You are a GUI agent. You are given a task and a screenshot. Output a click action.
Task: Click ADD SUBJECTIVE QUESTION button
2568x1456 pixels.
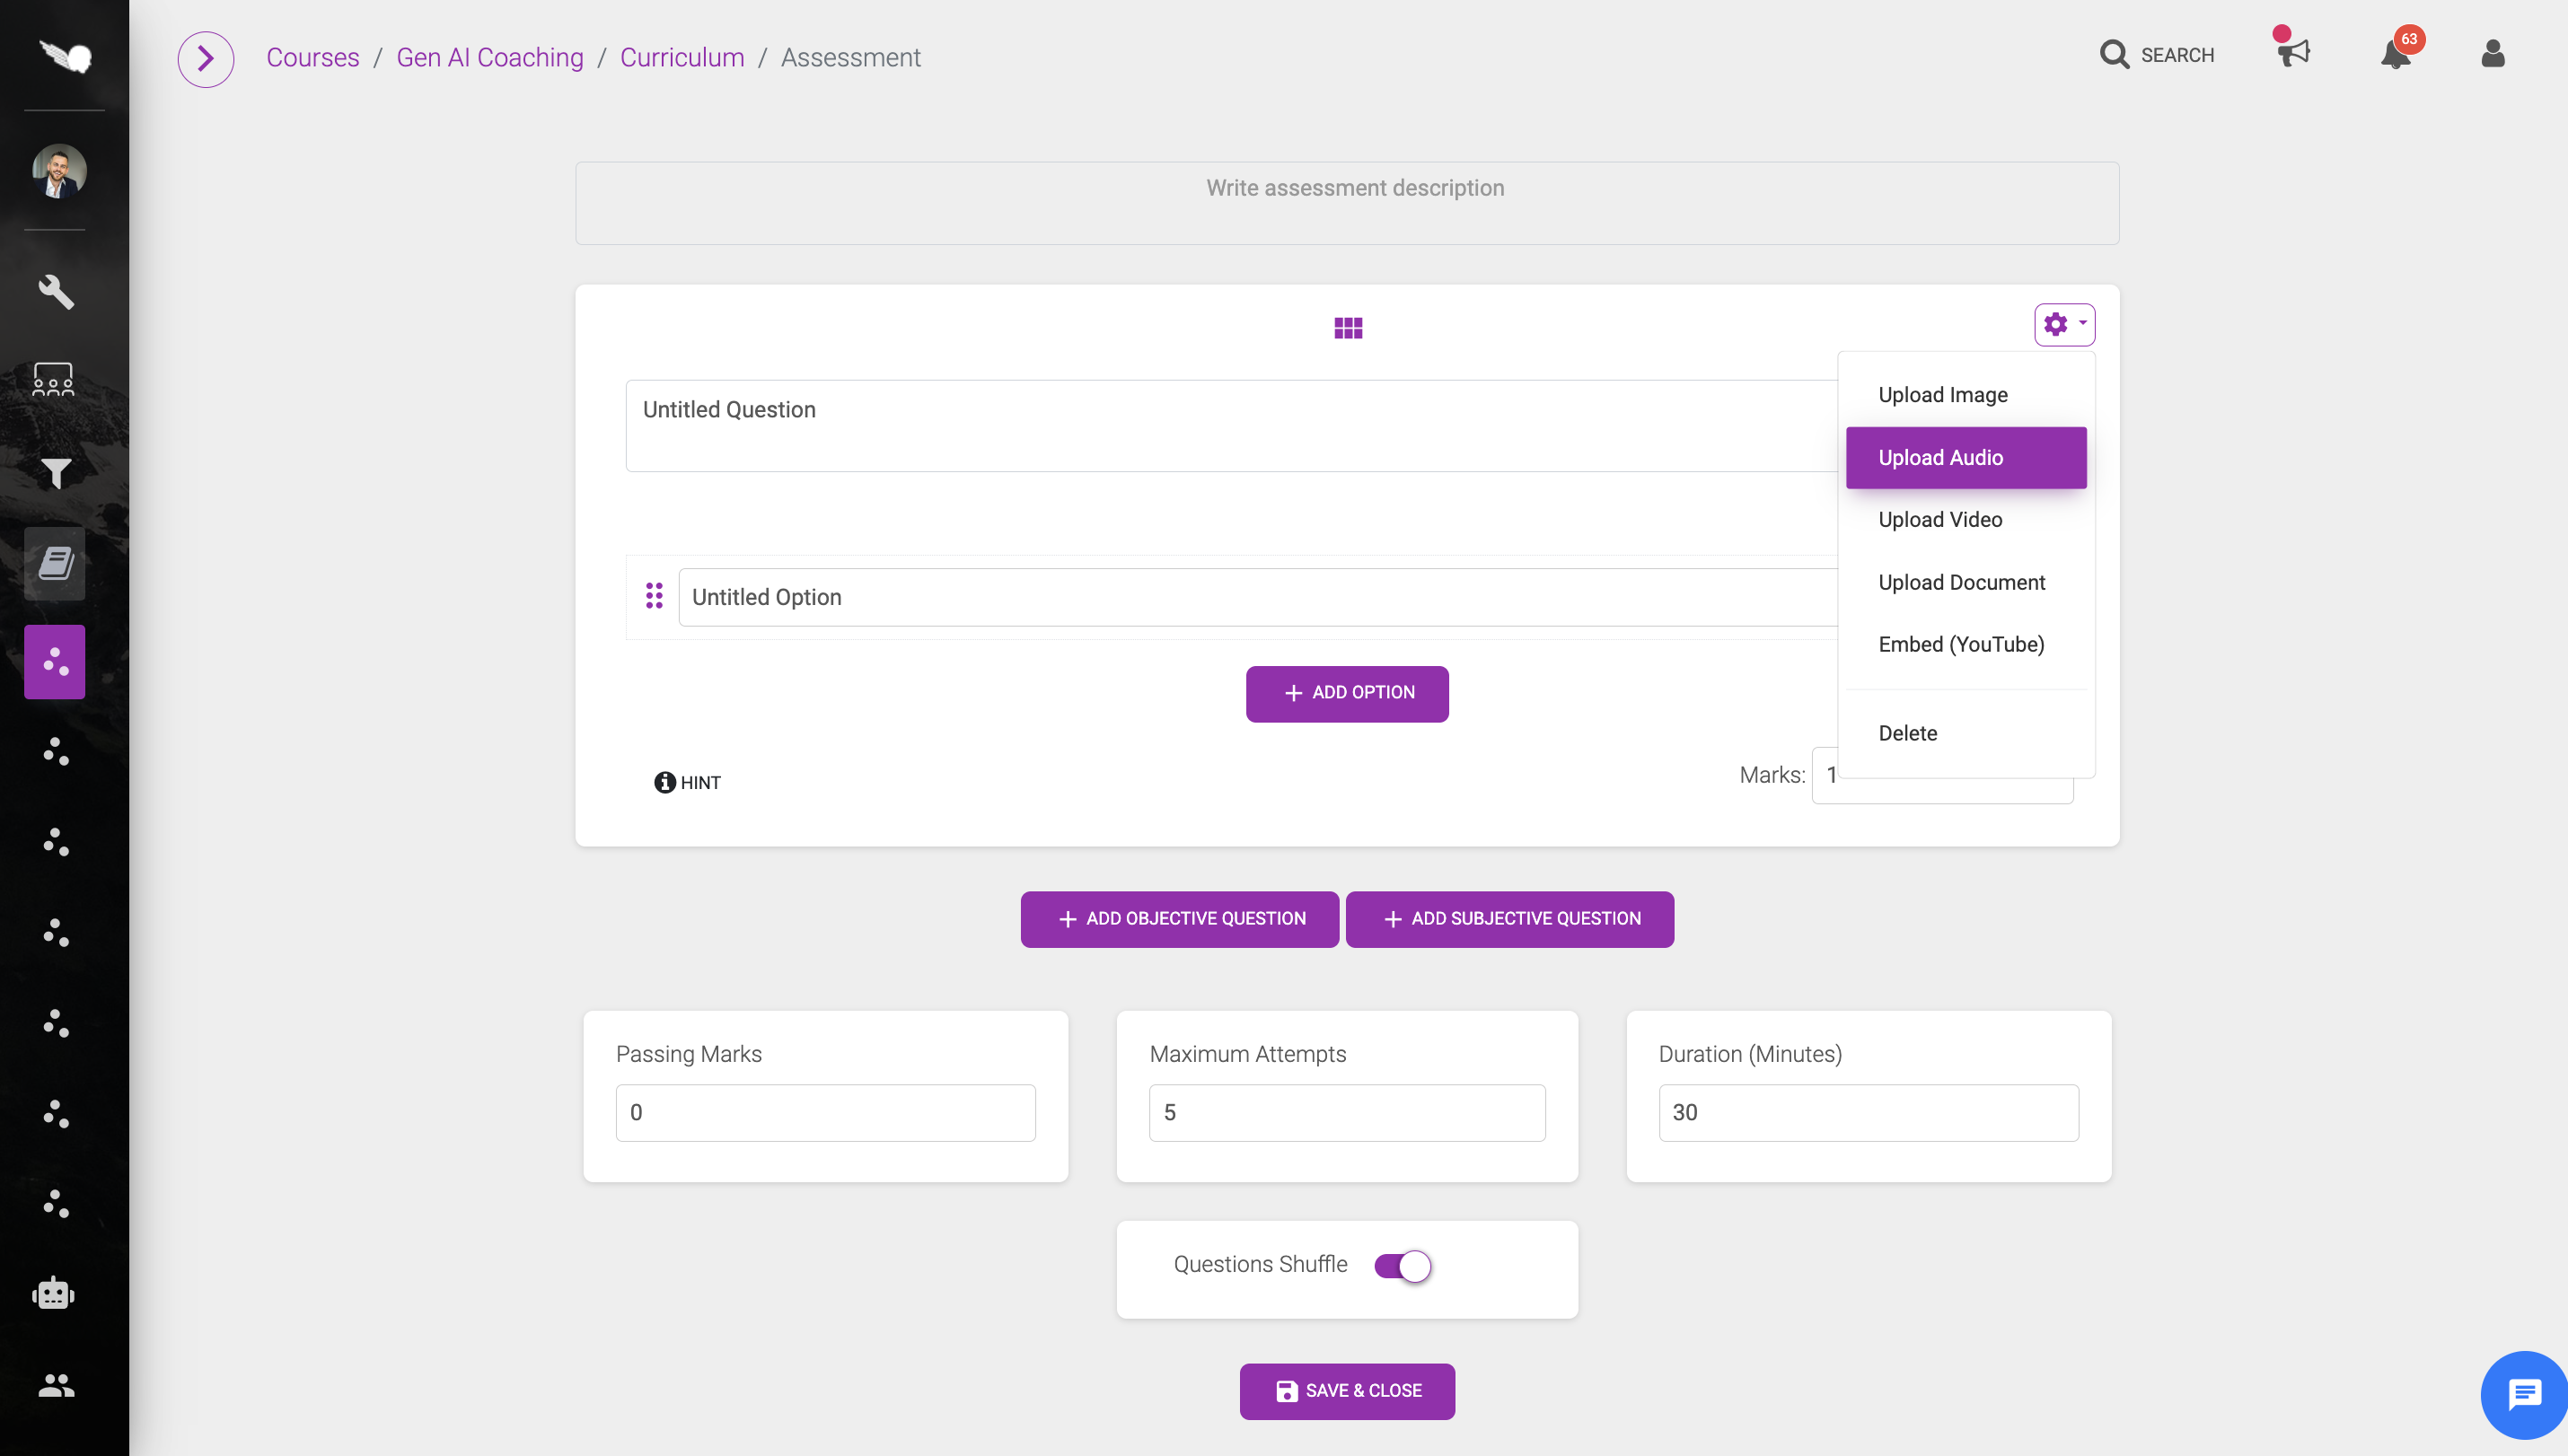click(x=1509, y=918)
